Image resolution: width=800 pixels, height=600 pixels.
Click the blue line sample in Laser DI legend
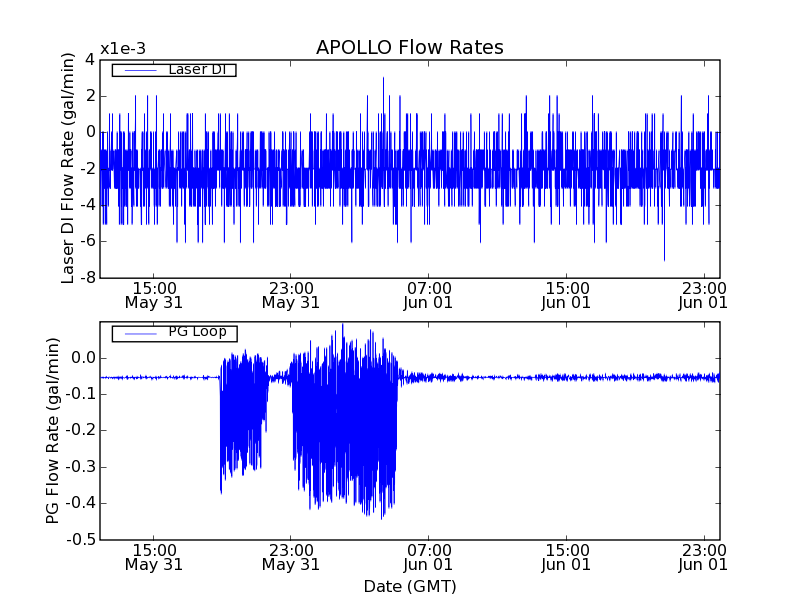coord(140,70)
